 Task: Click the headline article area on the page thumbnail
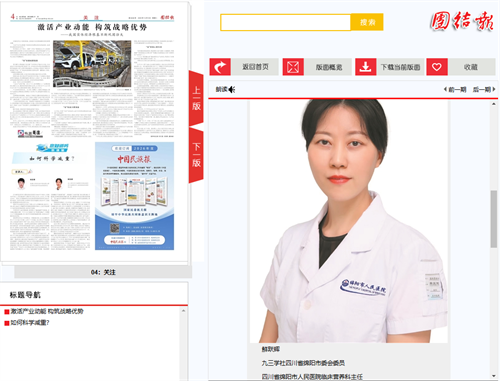(x=92, y=80)
